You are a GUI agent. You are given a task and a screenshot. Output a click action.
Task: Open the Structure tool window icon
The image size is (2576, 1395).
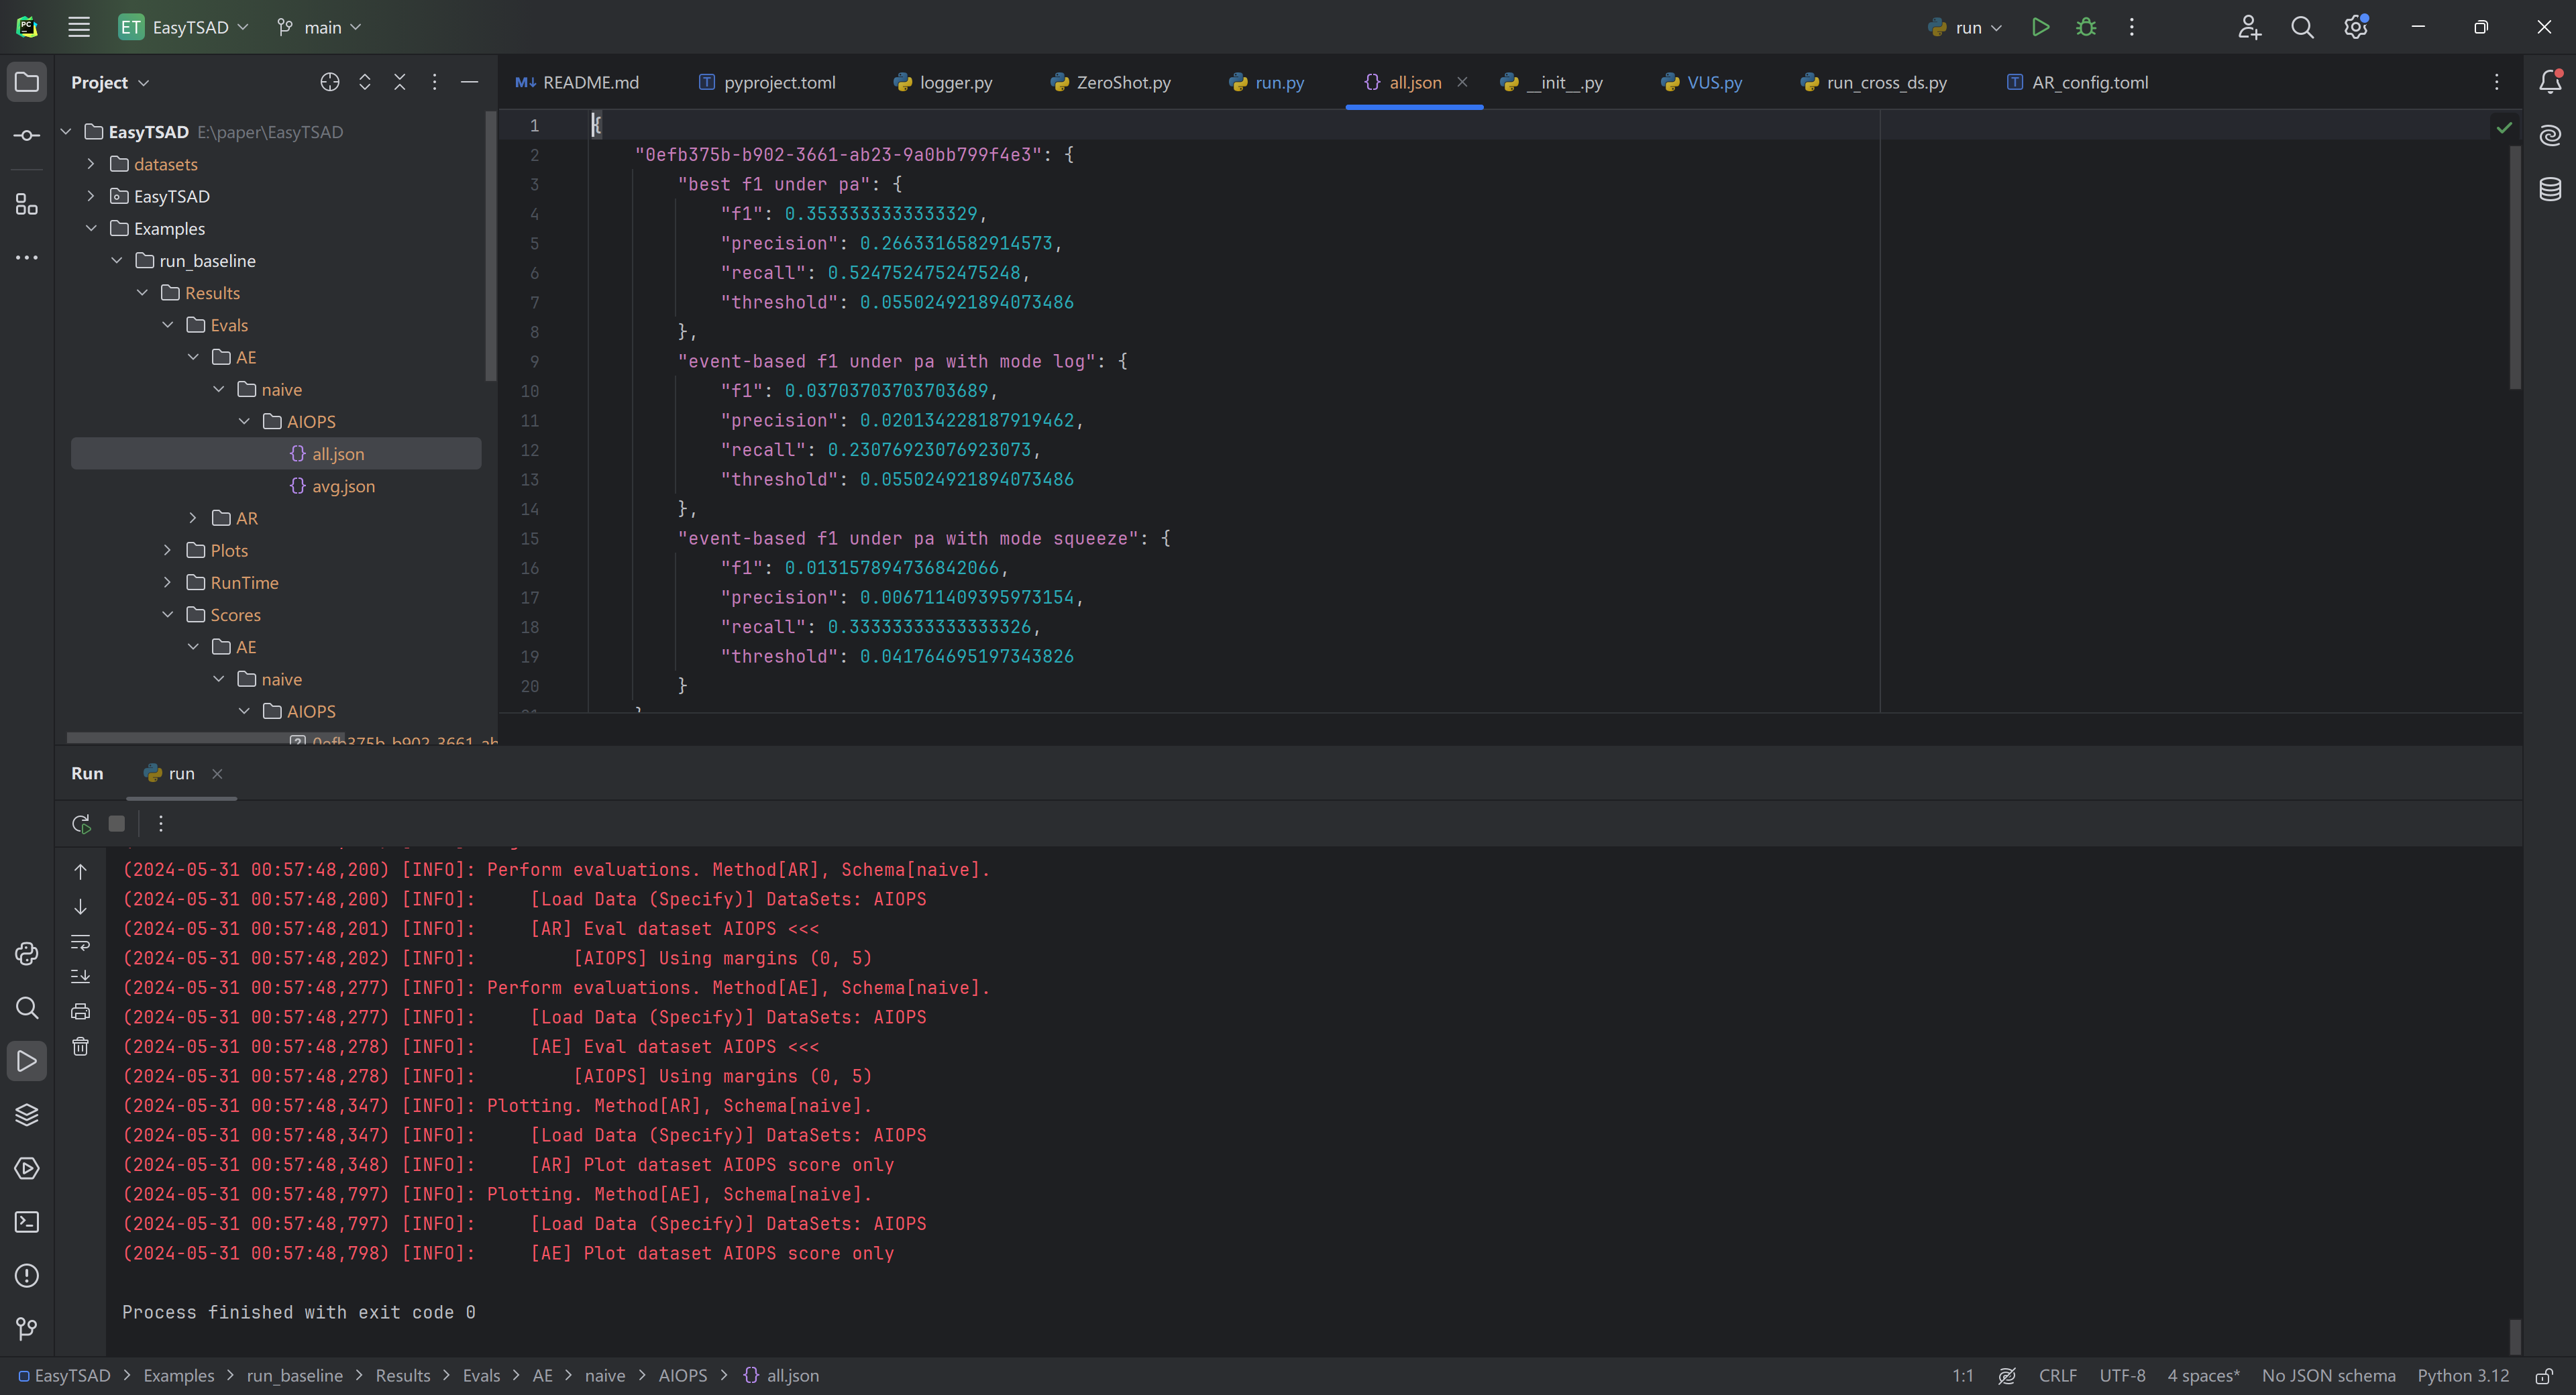point(27,204)
